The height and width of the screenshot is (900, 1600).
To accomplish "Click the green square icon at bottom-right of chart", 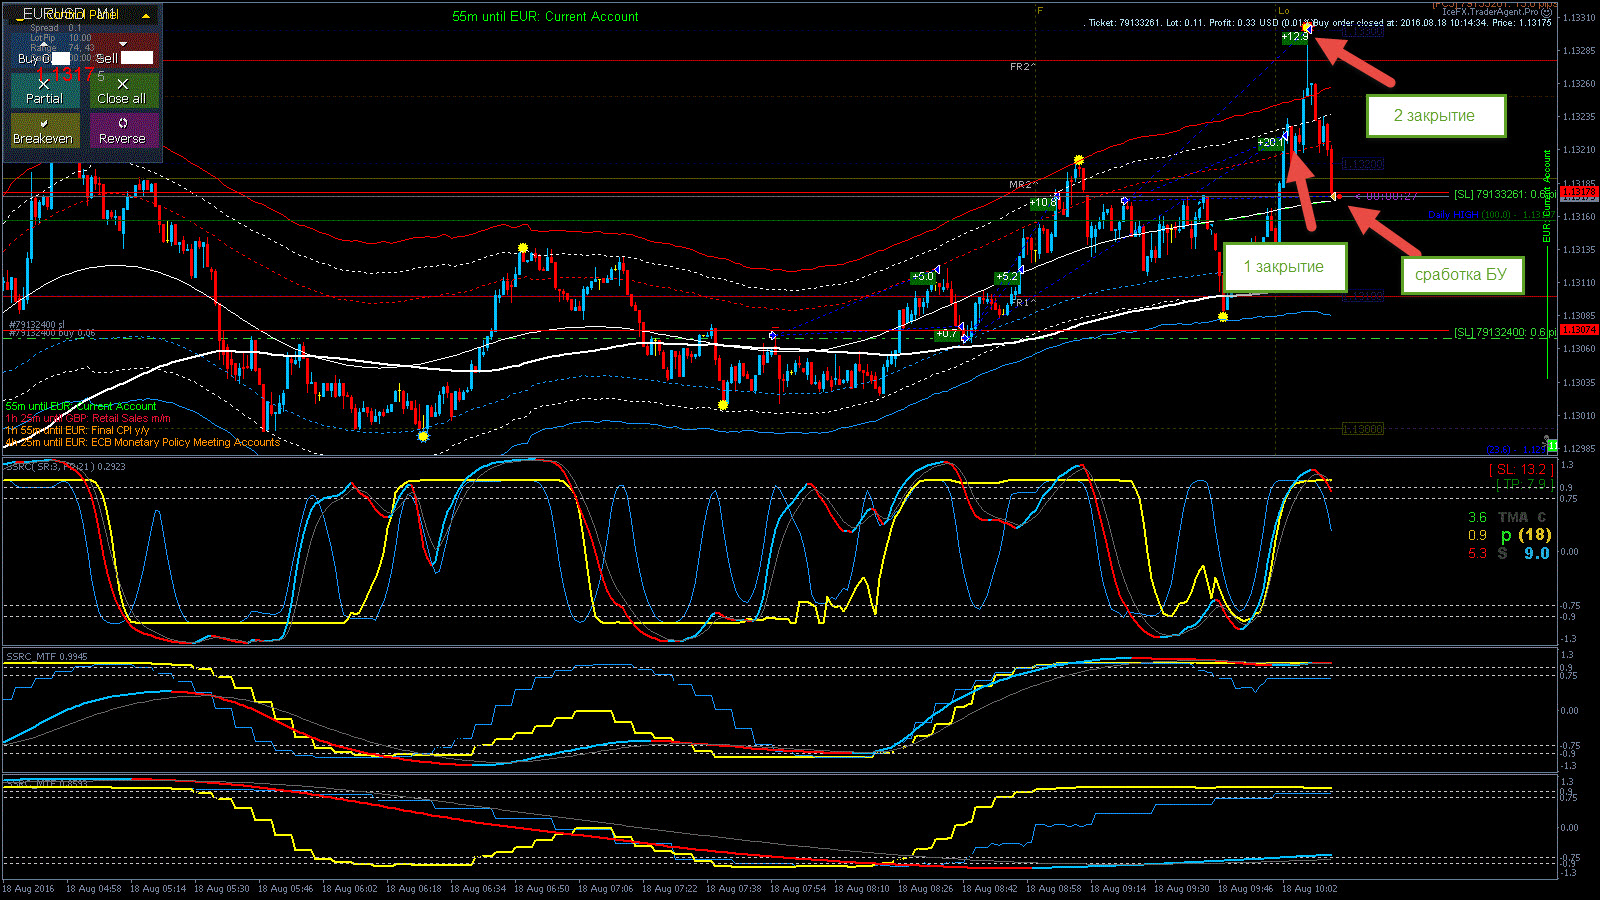I will (1551, 445).
